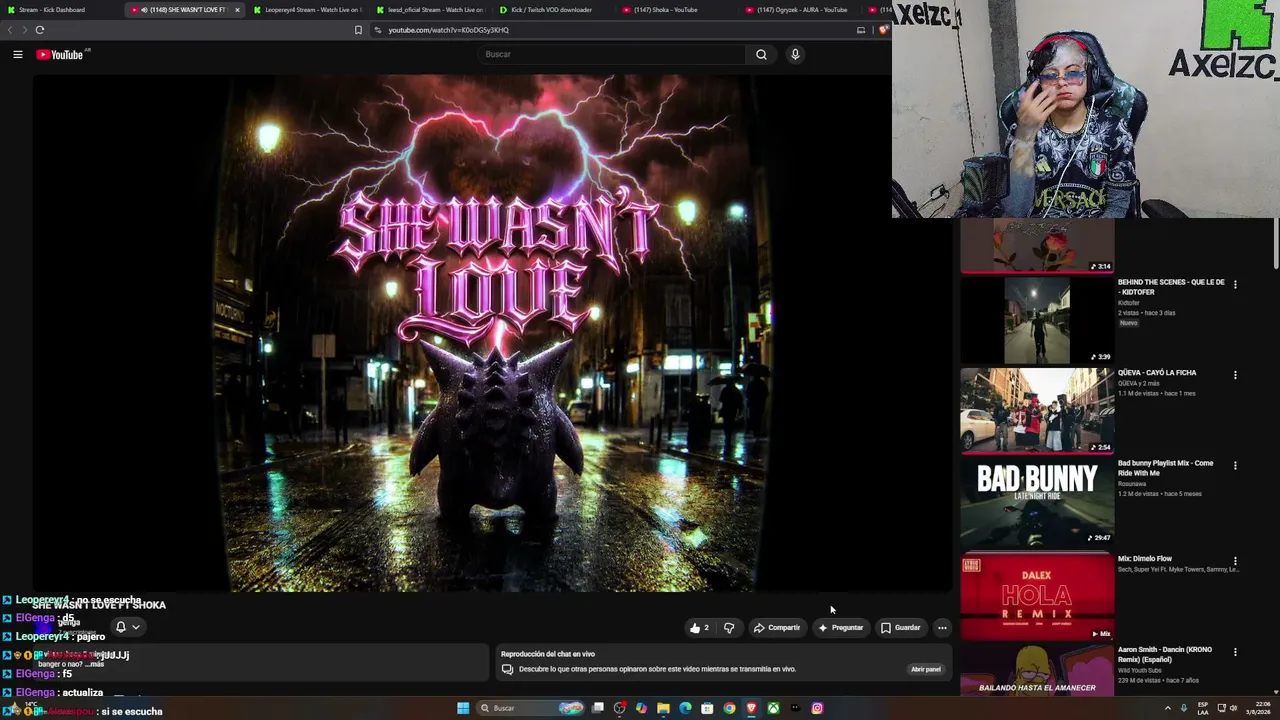Open Instagram from the taskbar

817,708
